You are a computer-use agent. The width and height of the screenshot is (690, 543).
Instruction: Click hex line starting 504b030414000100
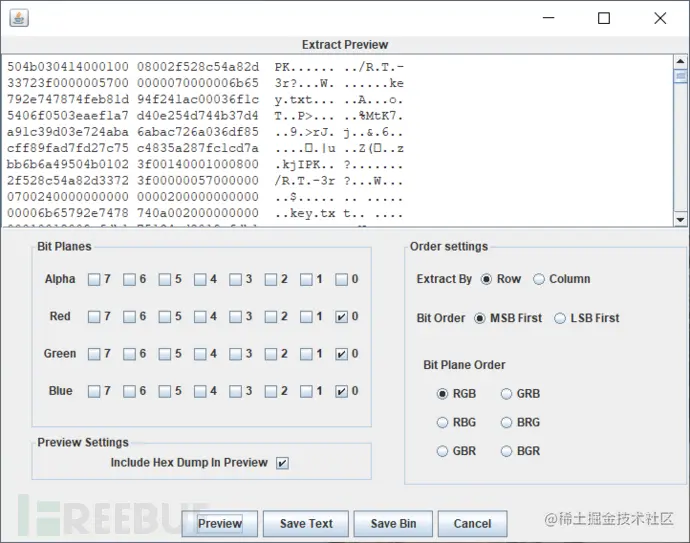point(205,67)
